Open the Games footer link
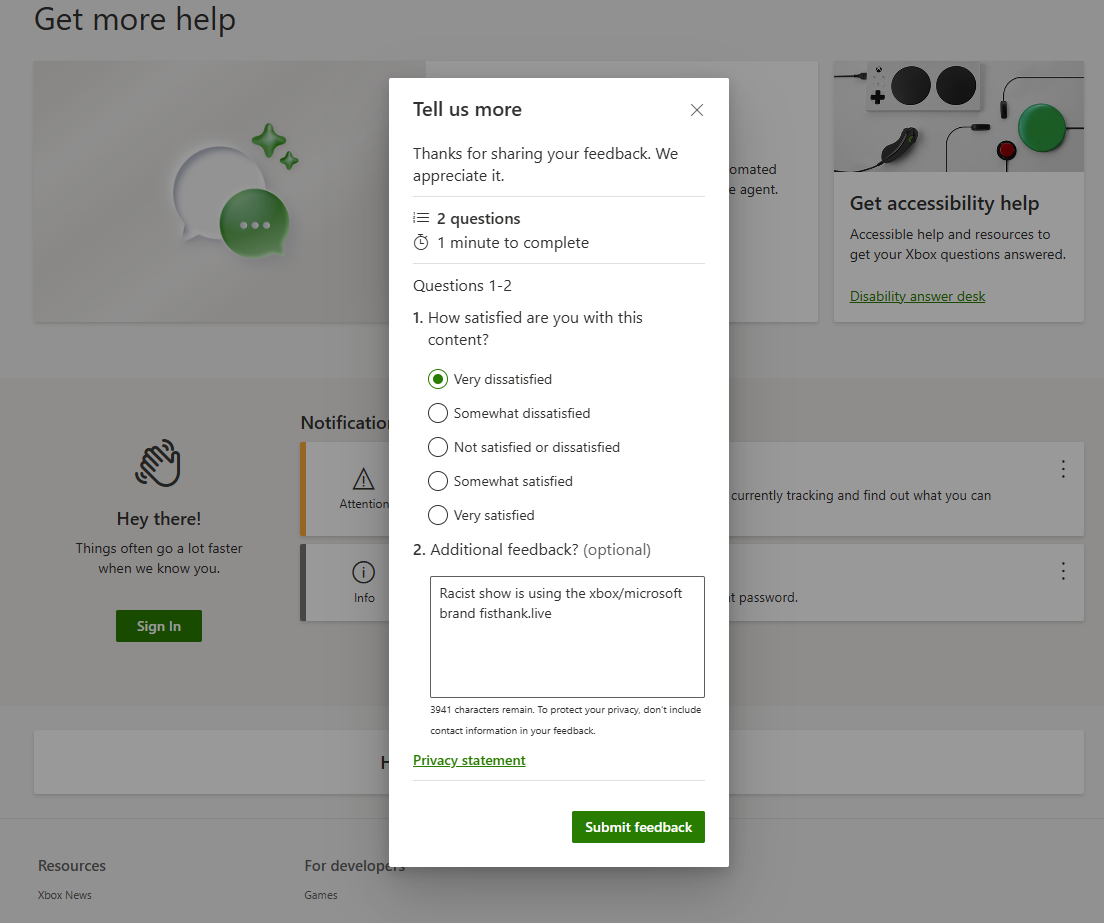The height and width of the screenshot is (923, 1104). (x=320, y=895)
